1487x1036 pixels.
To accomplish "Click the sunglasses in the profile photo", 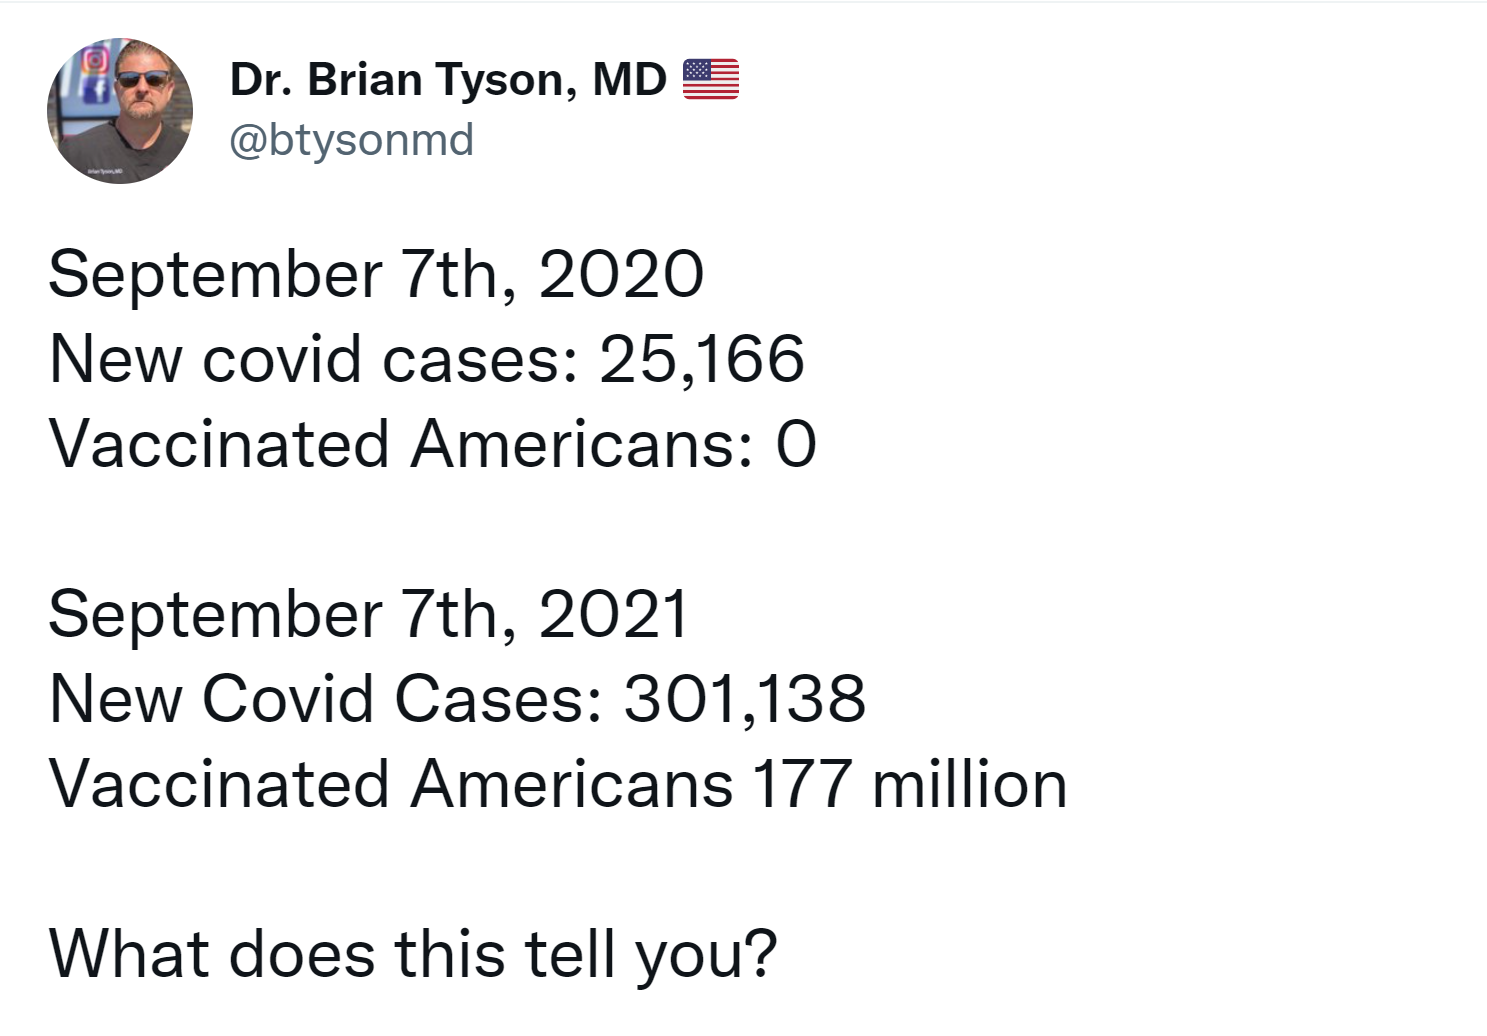I will 142,79.
